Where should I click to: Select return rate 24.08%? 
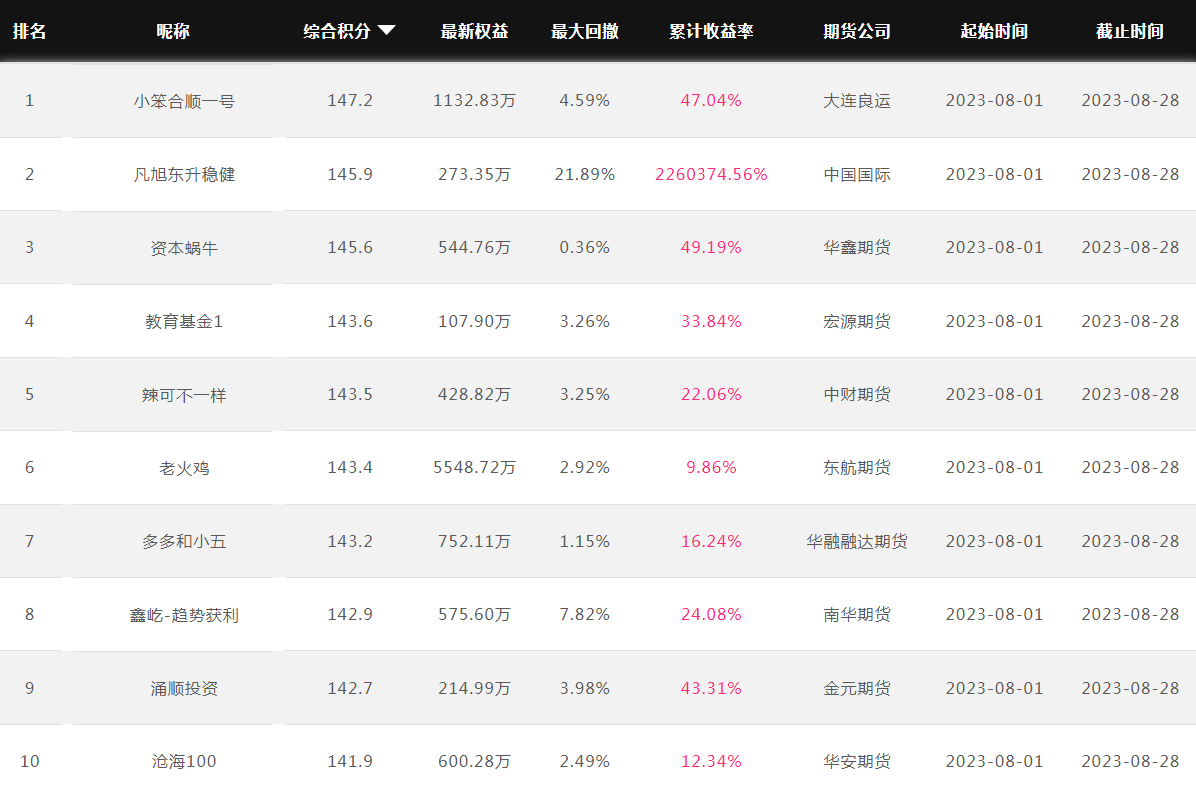point(711,615)
